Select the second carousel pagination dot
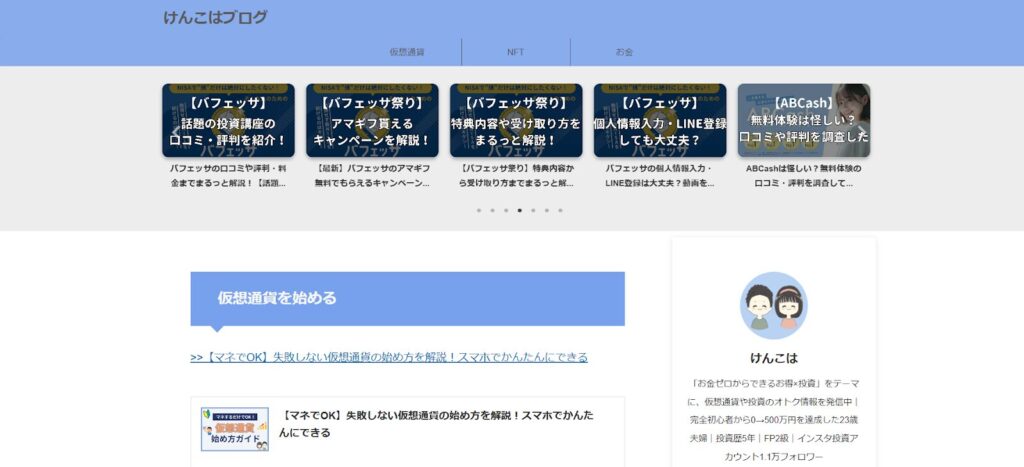The height and width of the screenshot is (467, 1024). (x=492, y=210)
